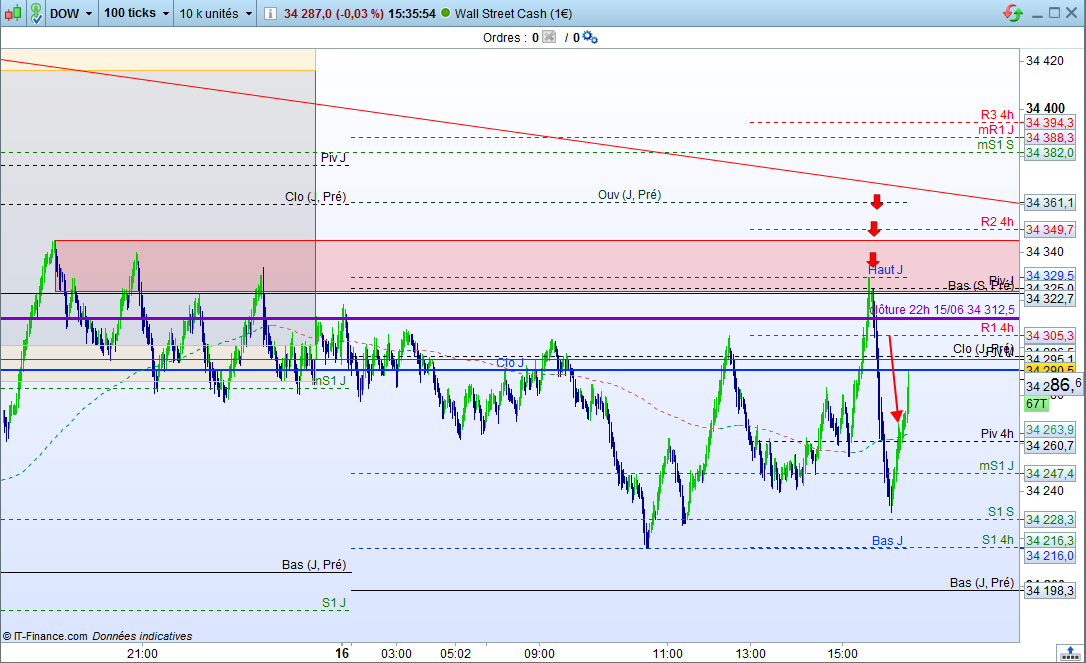
Task: Select the R1 4h price tag 34 305,3
Action: 1049,336
